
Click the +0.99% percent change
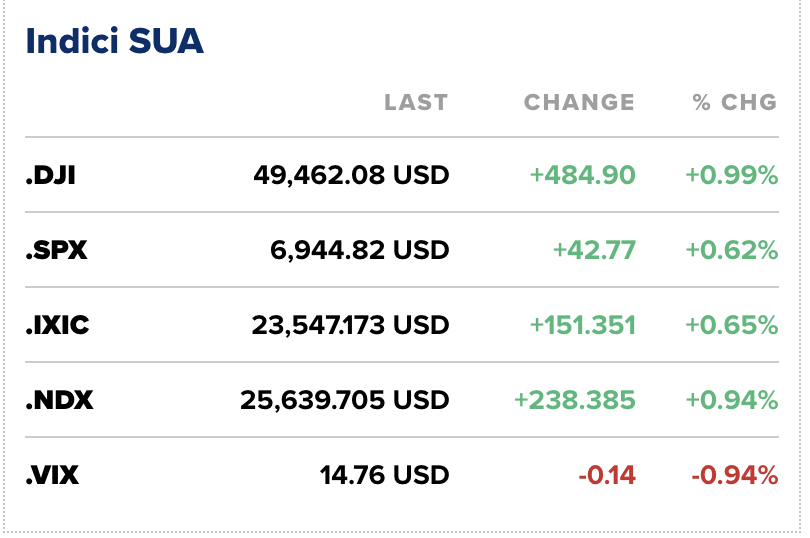(731, 176)
